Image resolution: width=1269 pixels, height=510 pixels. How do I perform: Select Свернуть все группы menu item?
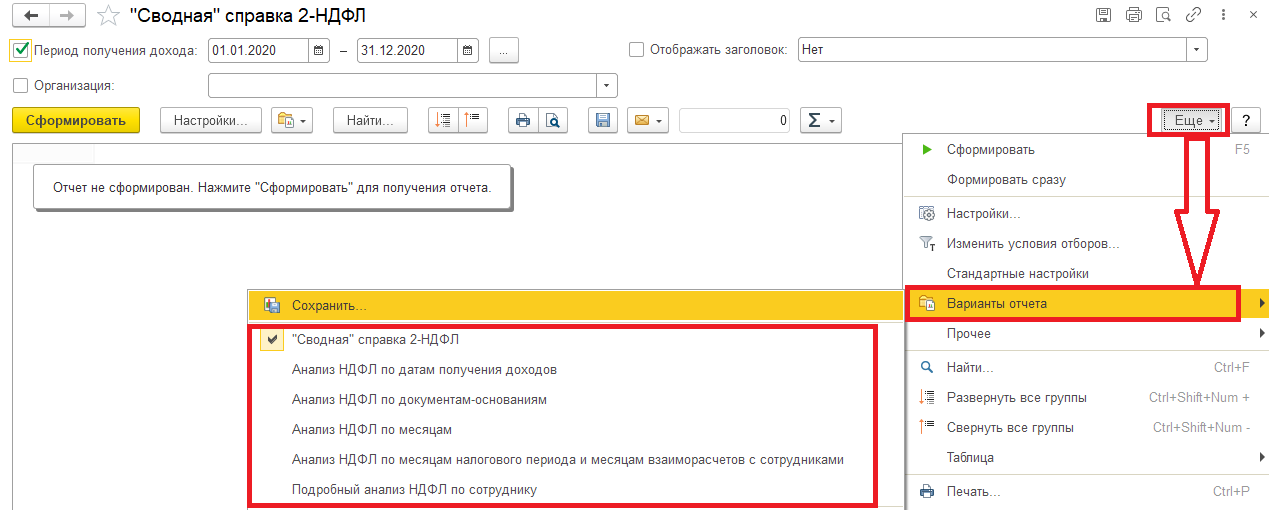click(1085, 427)
